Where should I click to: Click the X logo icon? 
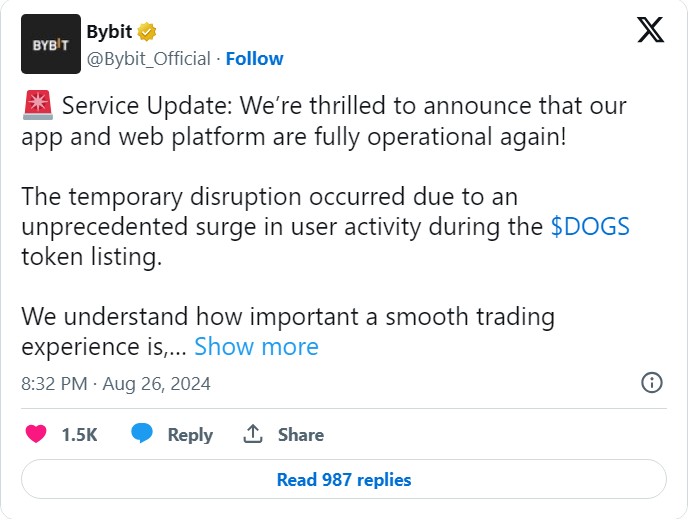[x=650, y=32]
